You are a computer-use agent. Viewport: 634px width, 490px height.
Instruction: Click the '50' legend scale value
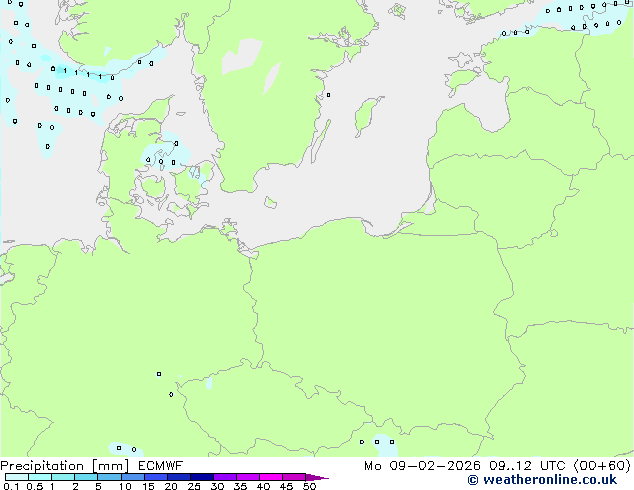(x=309, y=486)
